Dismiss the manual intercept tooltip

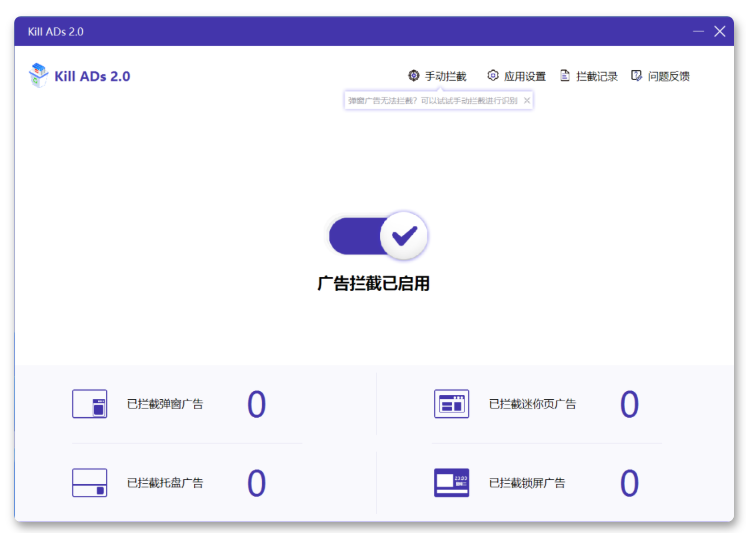(527, 100)
